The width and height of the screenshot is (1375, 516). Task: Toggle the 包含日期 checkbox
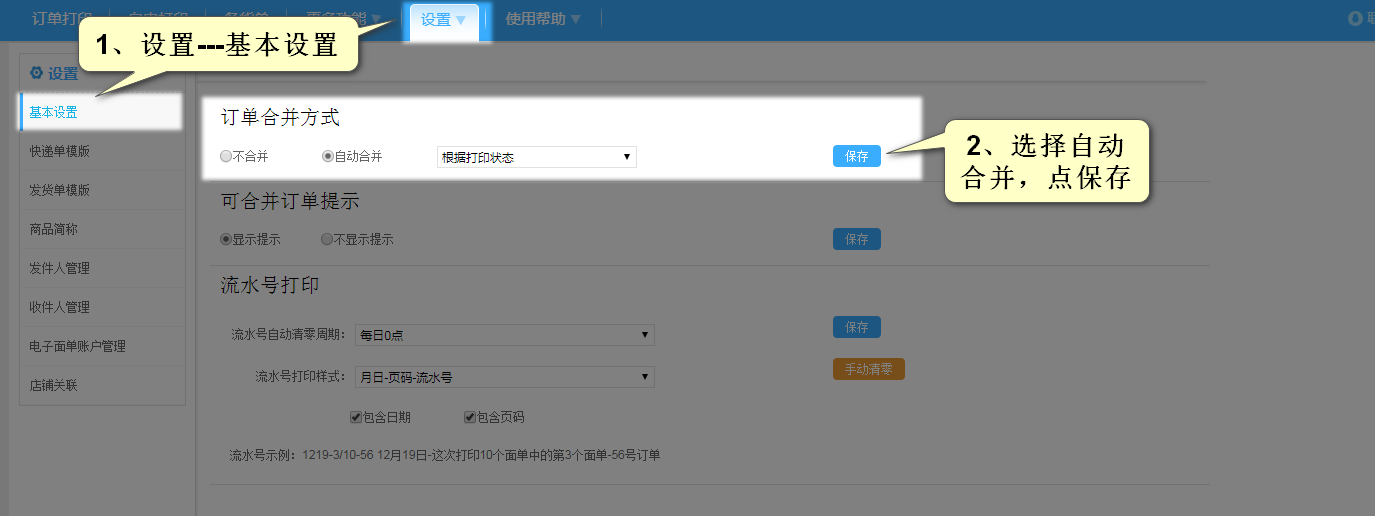click(356, 417)
